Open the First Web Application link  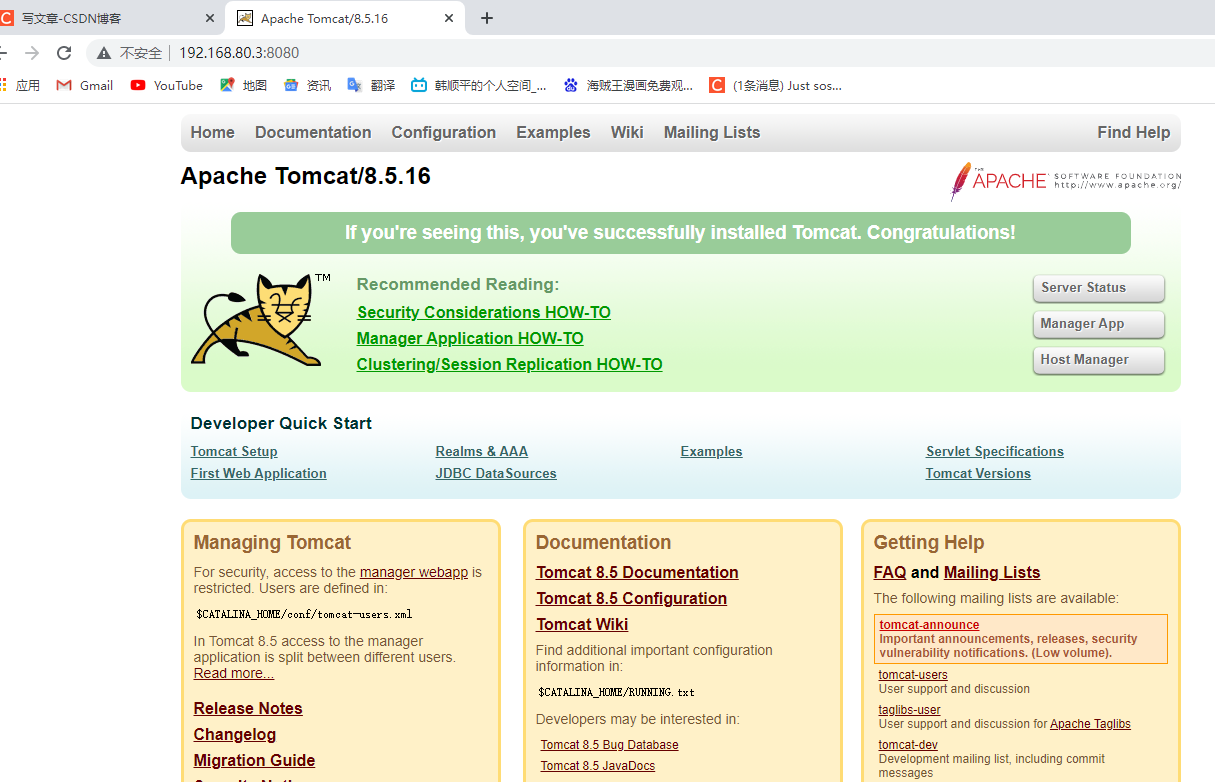259,473
